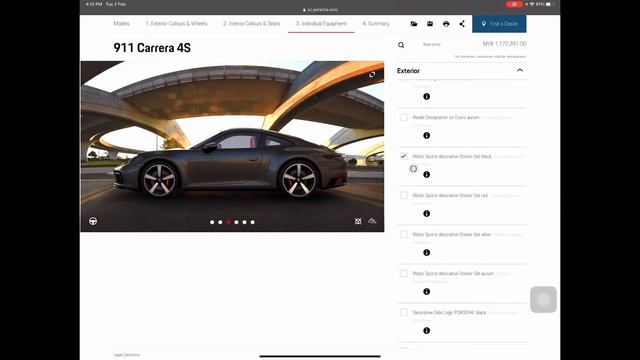Click the save configuration icon
This screenshot has width=640, height=360.
tap(430, 24)
